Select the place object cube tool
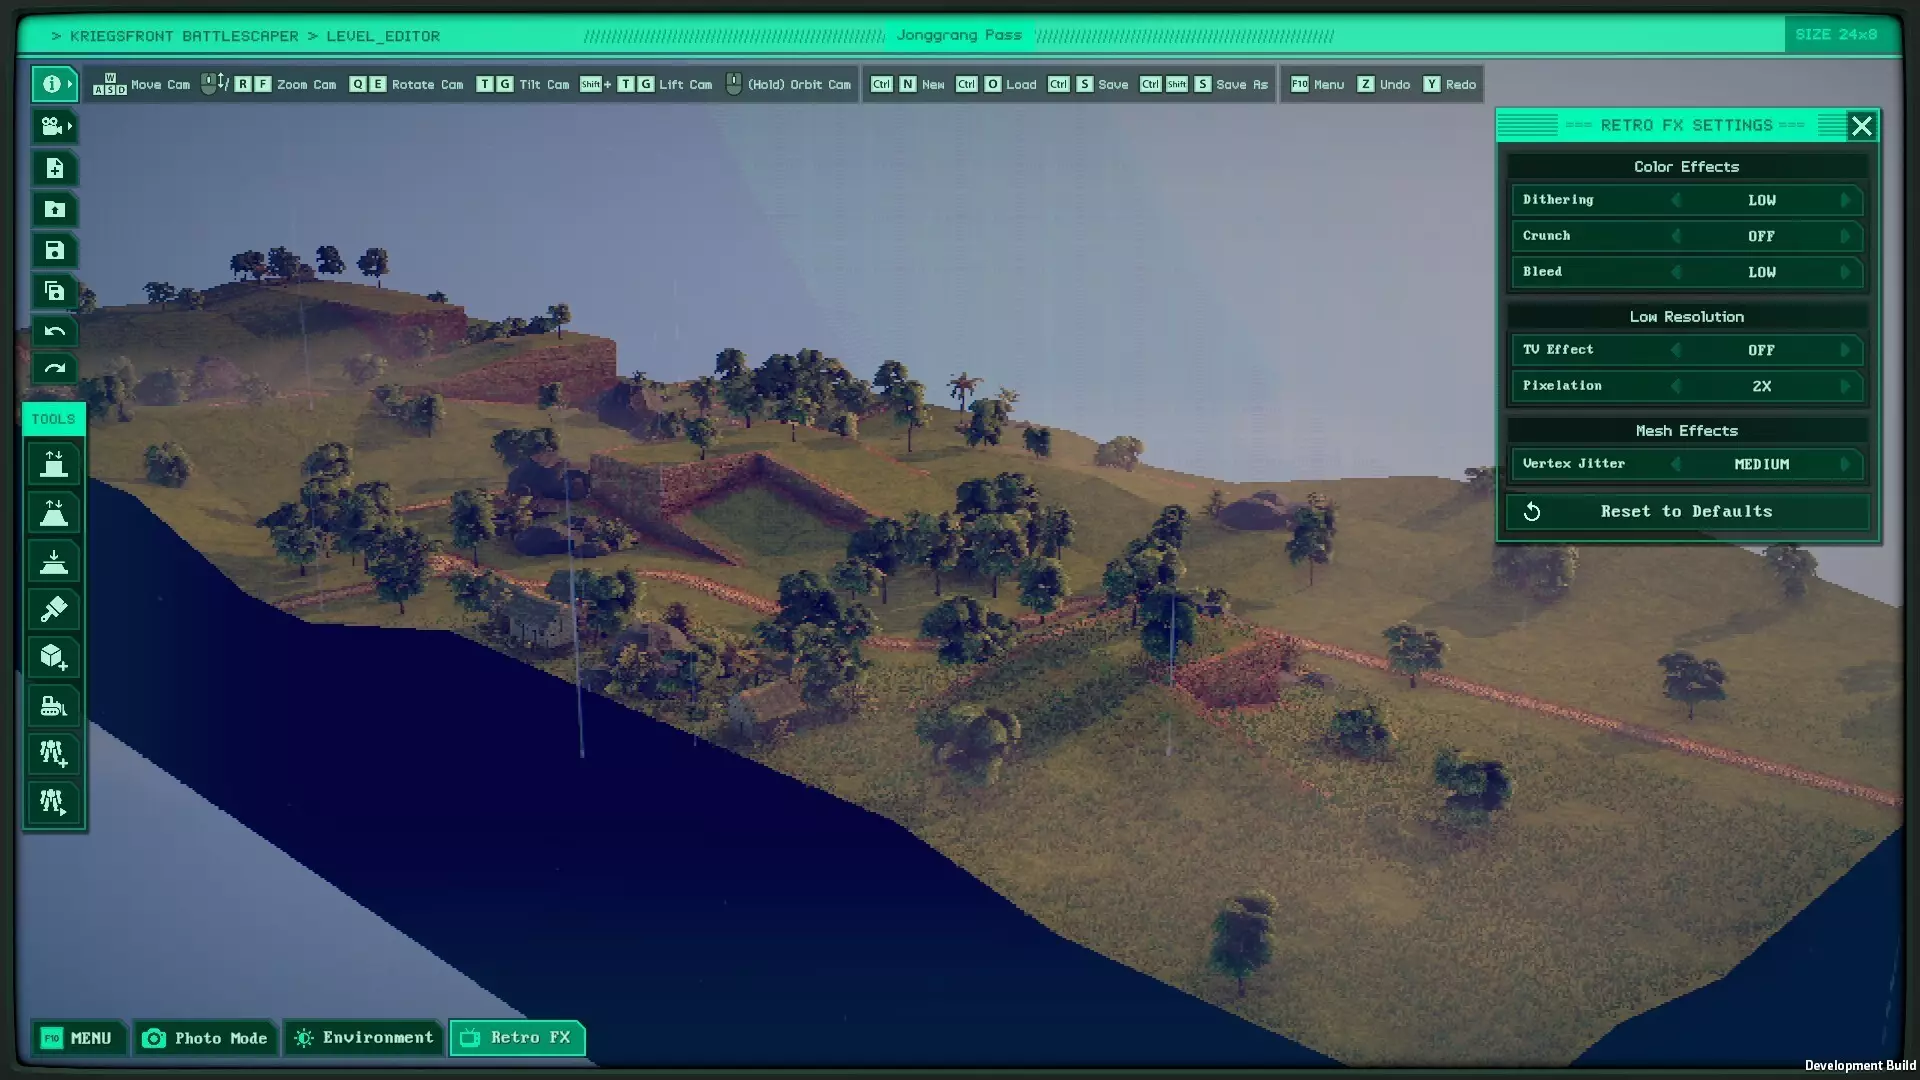The height and width of the screenshot is (1080, 1920). coord(54,657)
